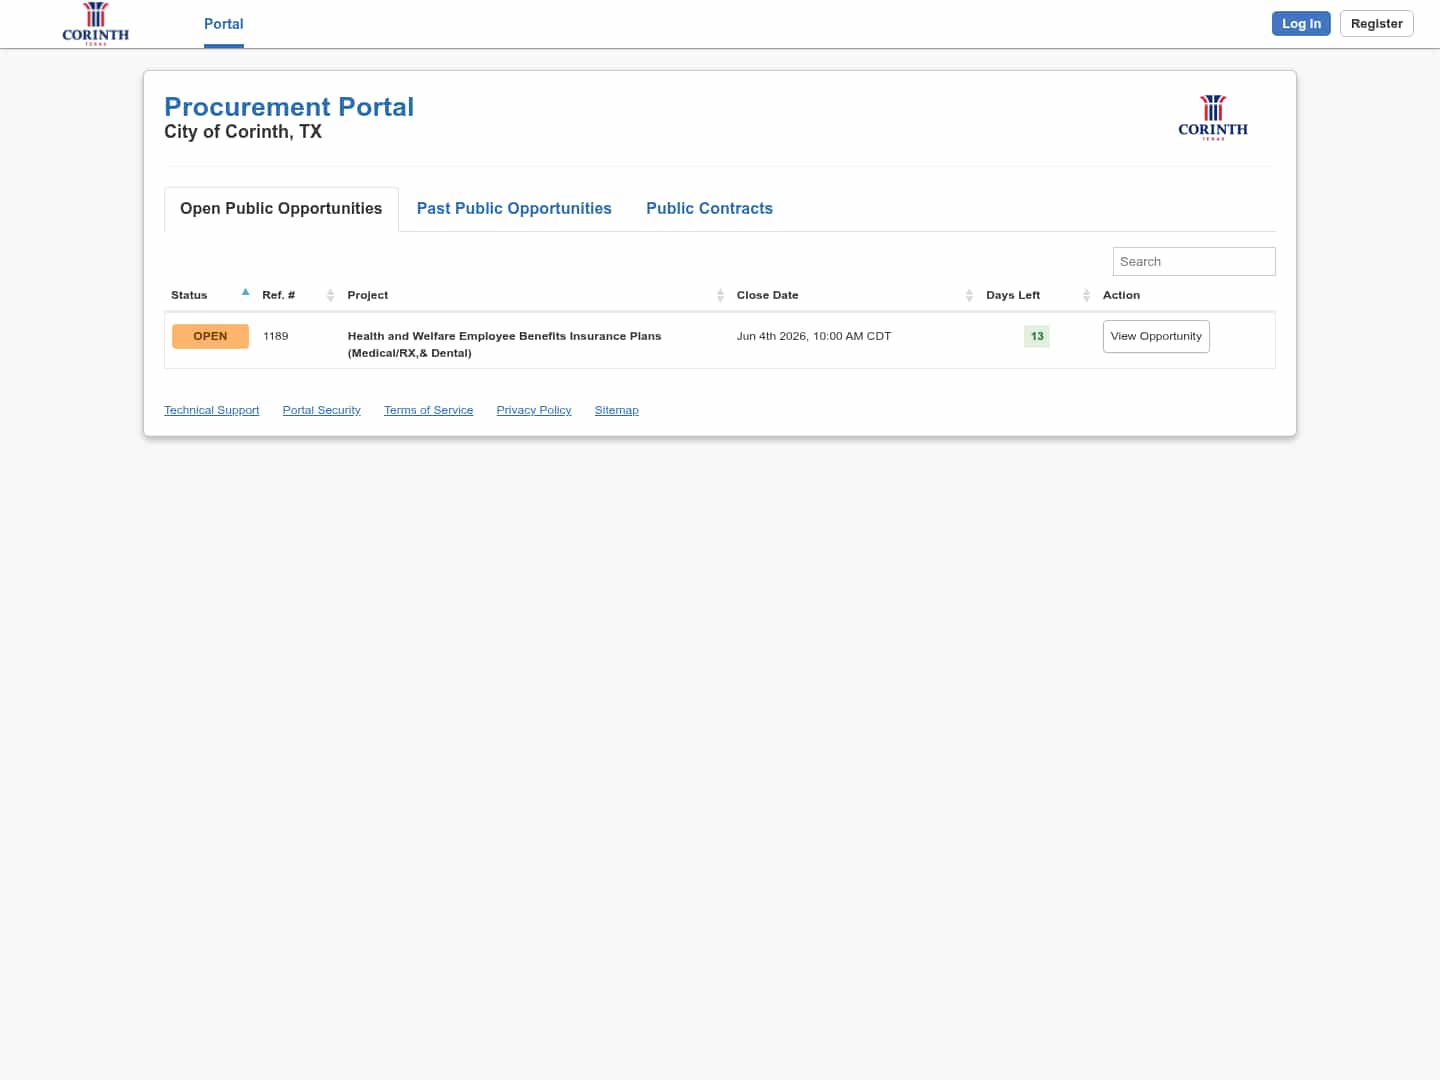
Task: Sort by Status column arrow
Action: [x=246, y=293]
